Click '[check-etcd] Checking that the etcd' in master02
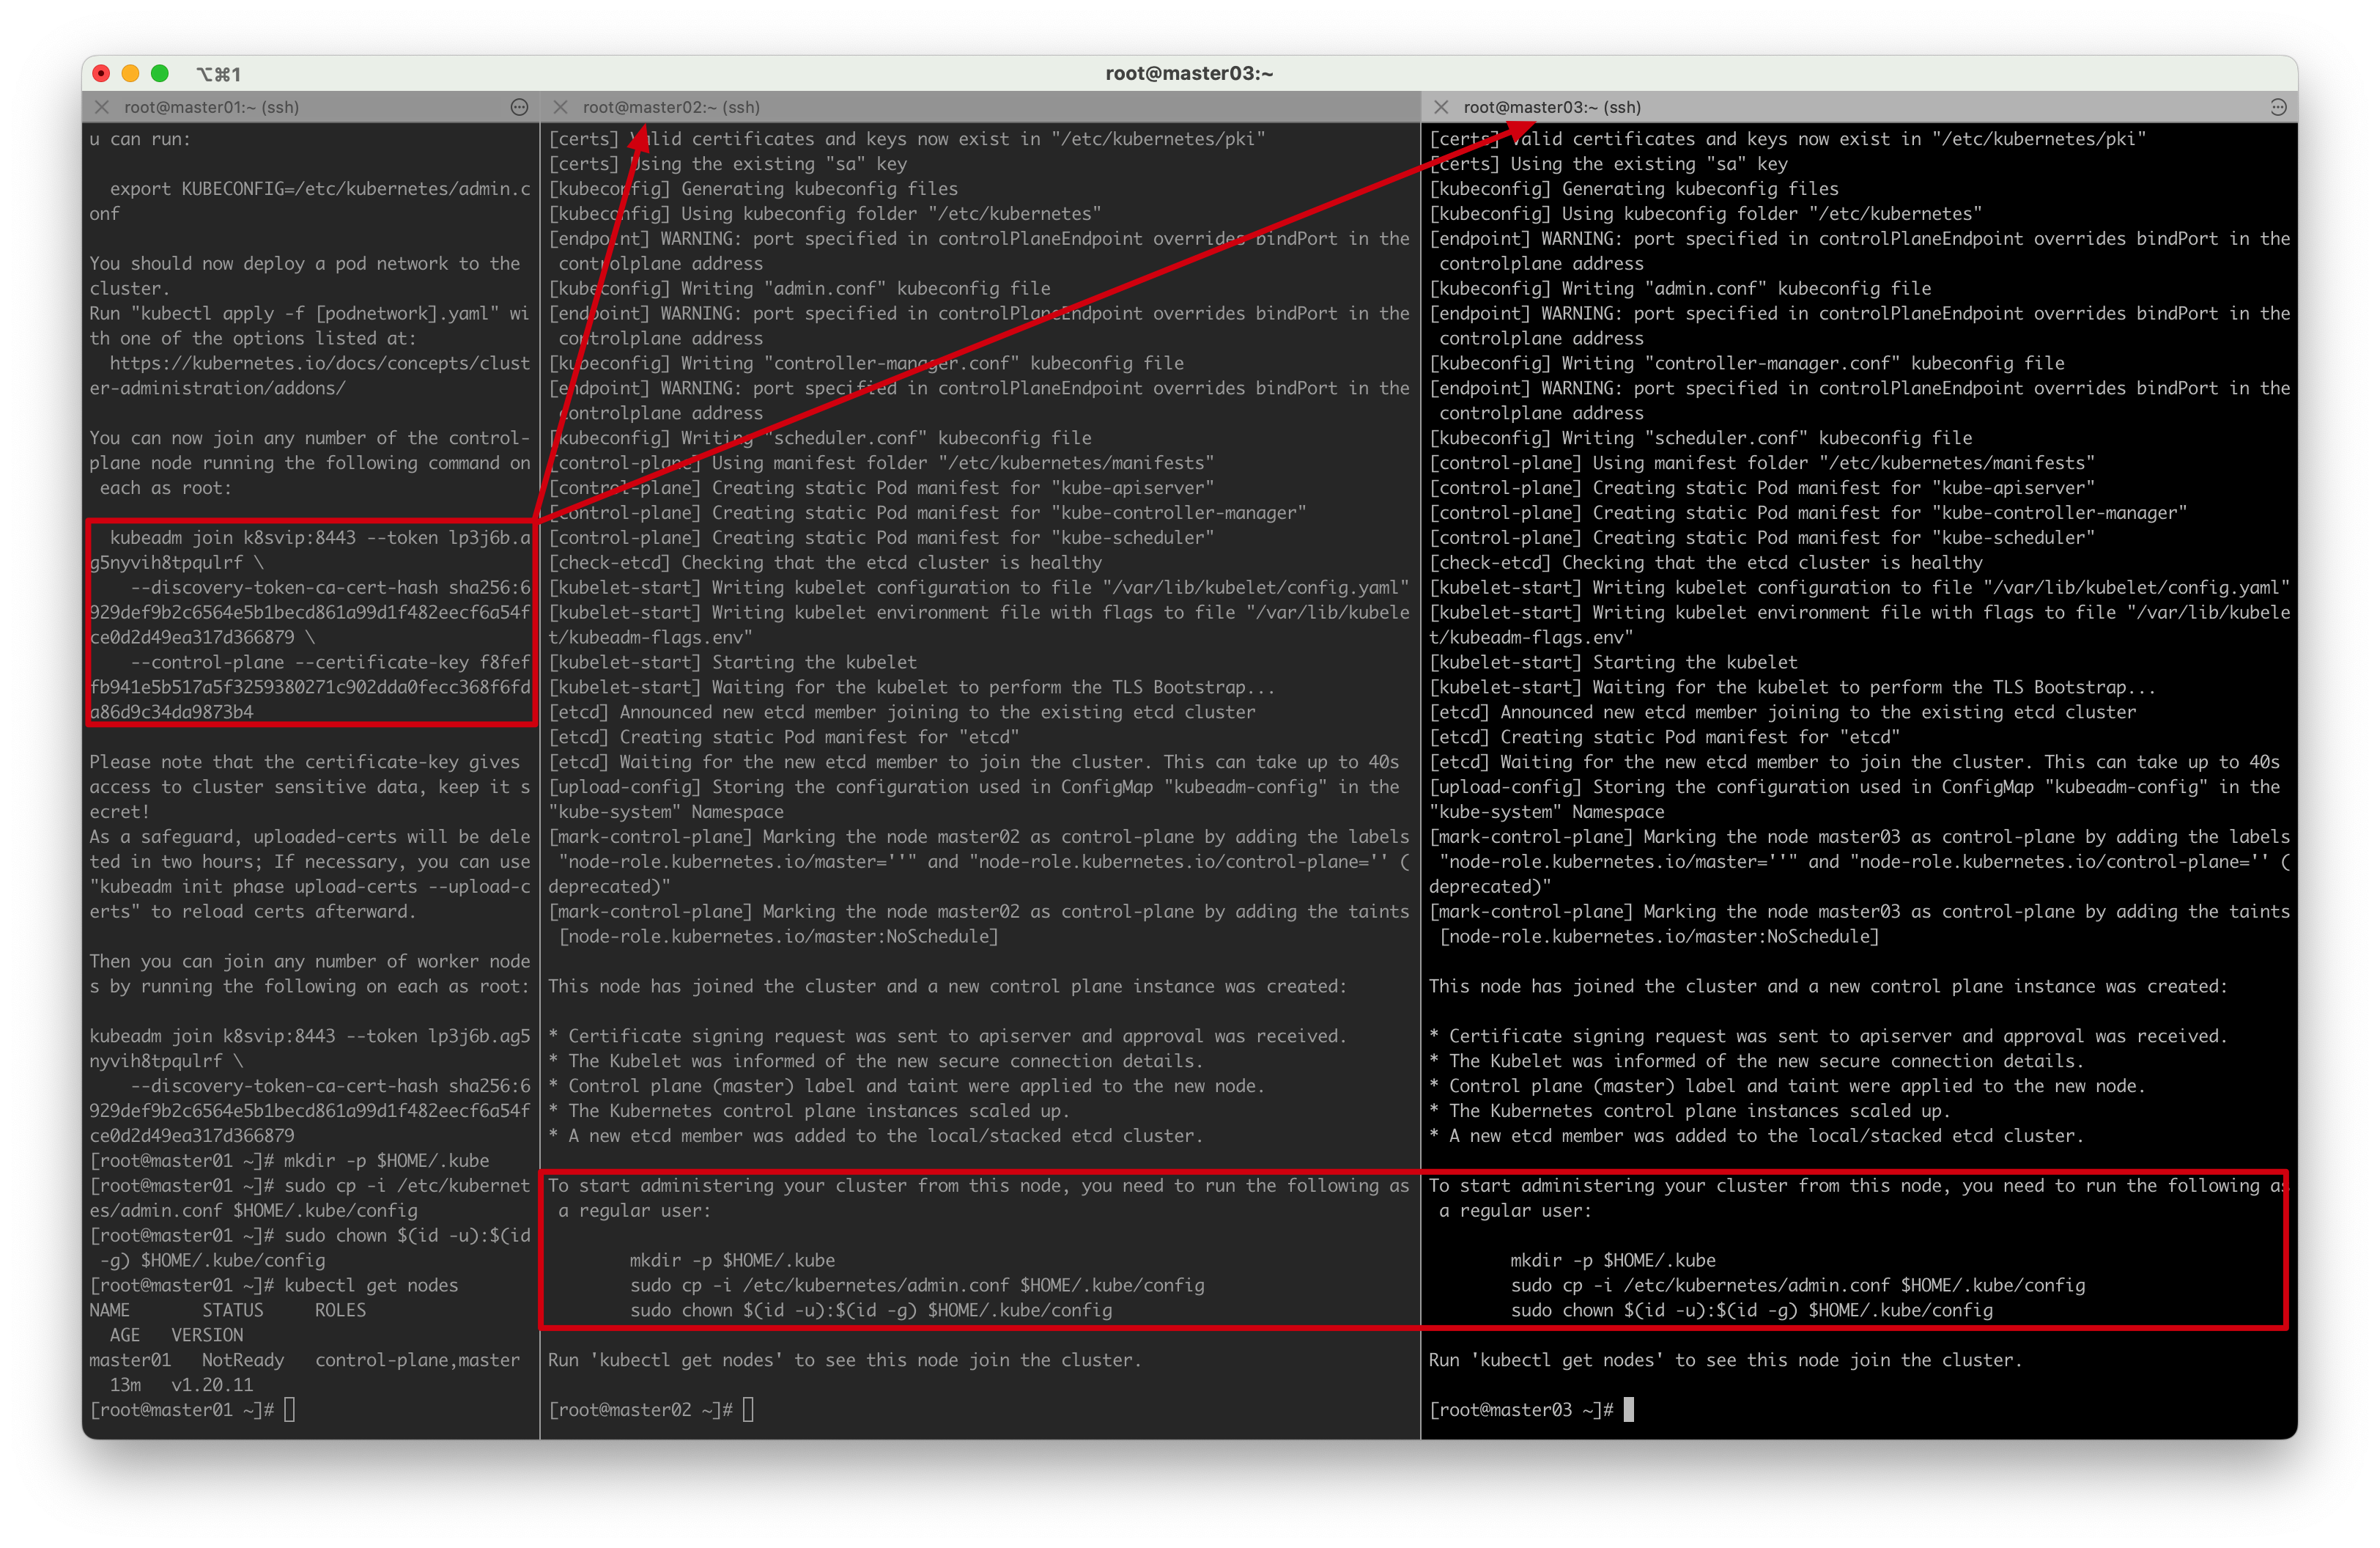The width and height of the screenshot is (2380, 1548). [x=825, y=563]
